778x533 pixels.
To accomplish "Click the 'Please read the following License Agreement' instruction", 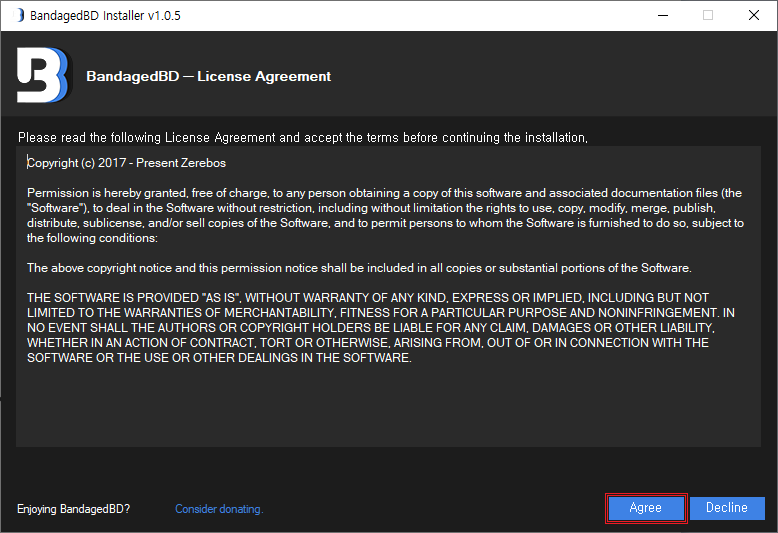I will pyautogui.click(x=303, y=137).
